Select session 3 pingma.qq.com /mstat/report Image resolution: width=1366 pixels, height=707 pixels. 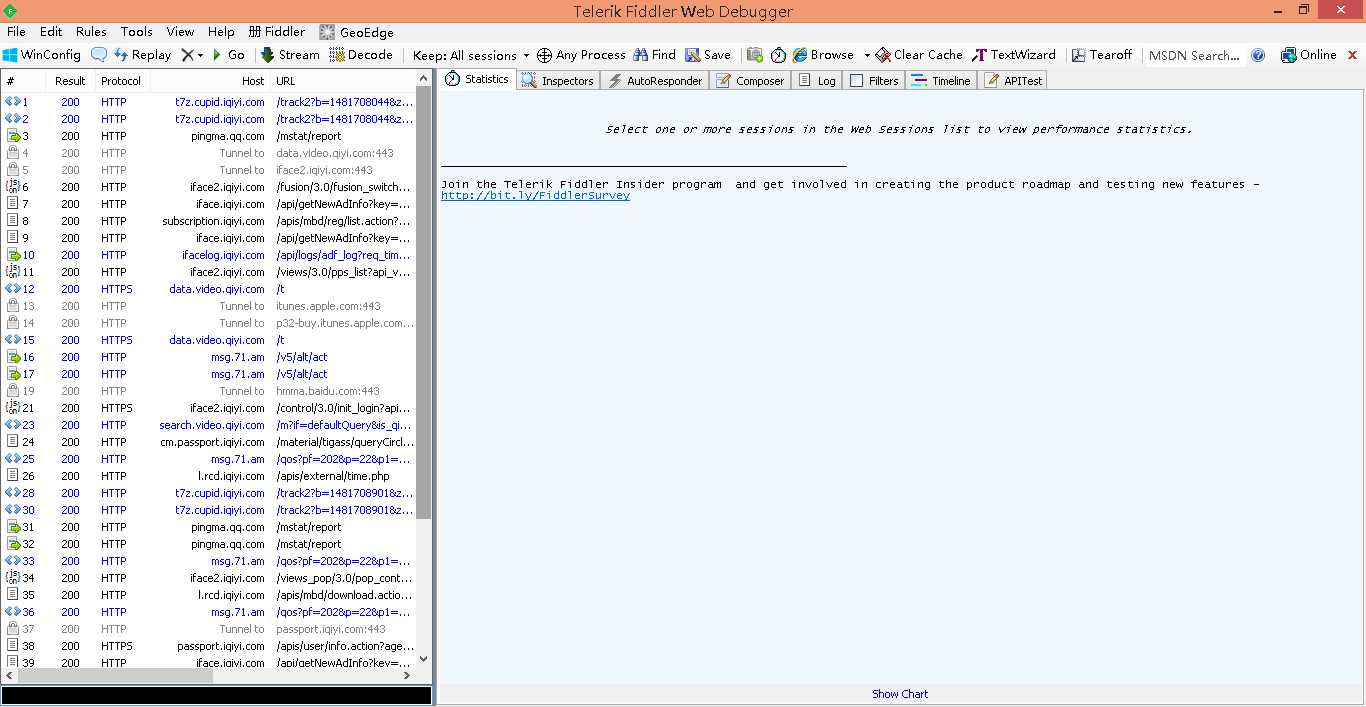point(209,136)
